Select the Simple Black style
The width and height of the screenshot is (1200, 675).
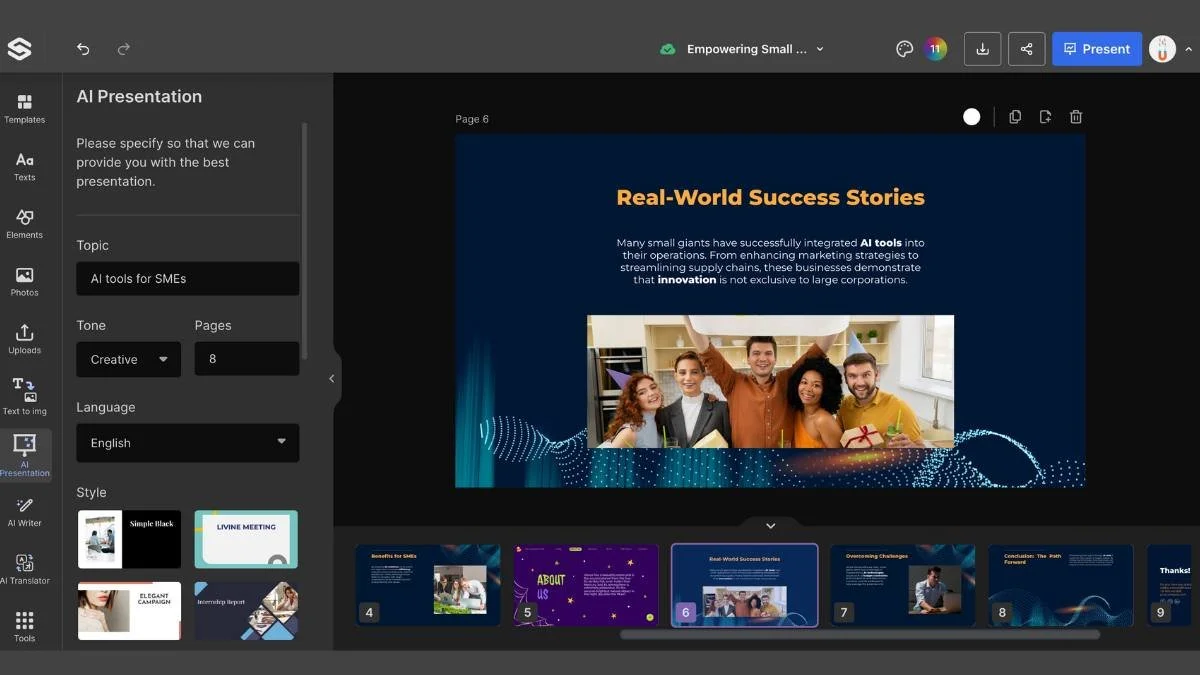click(x=129, y=539)
